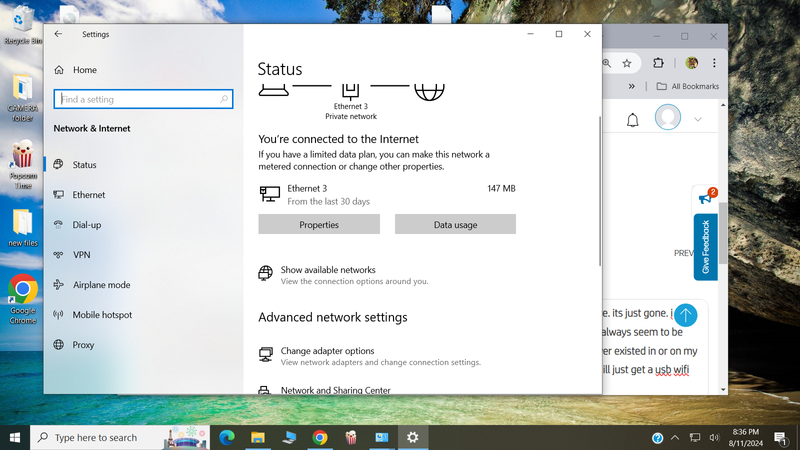Viewport: 800px width, 450px height.
Task: Click the network tray icon
Action: tap(694, 438)
